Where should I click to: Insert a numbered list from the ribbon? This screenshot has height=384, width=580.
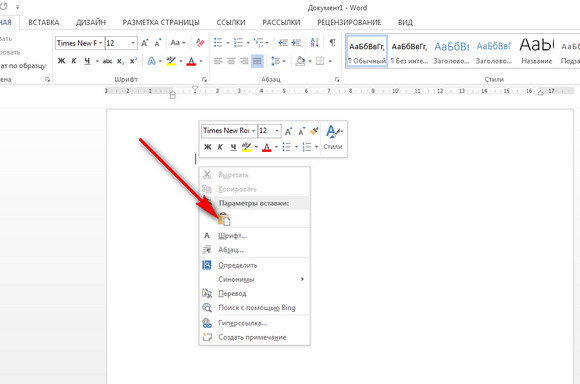tap(238, 43)
